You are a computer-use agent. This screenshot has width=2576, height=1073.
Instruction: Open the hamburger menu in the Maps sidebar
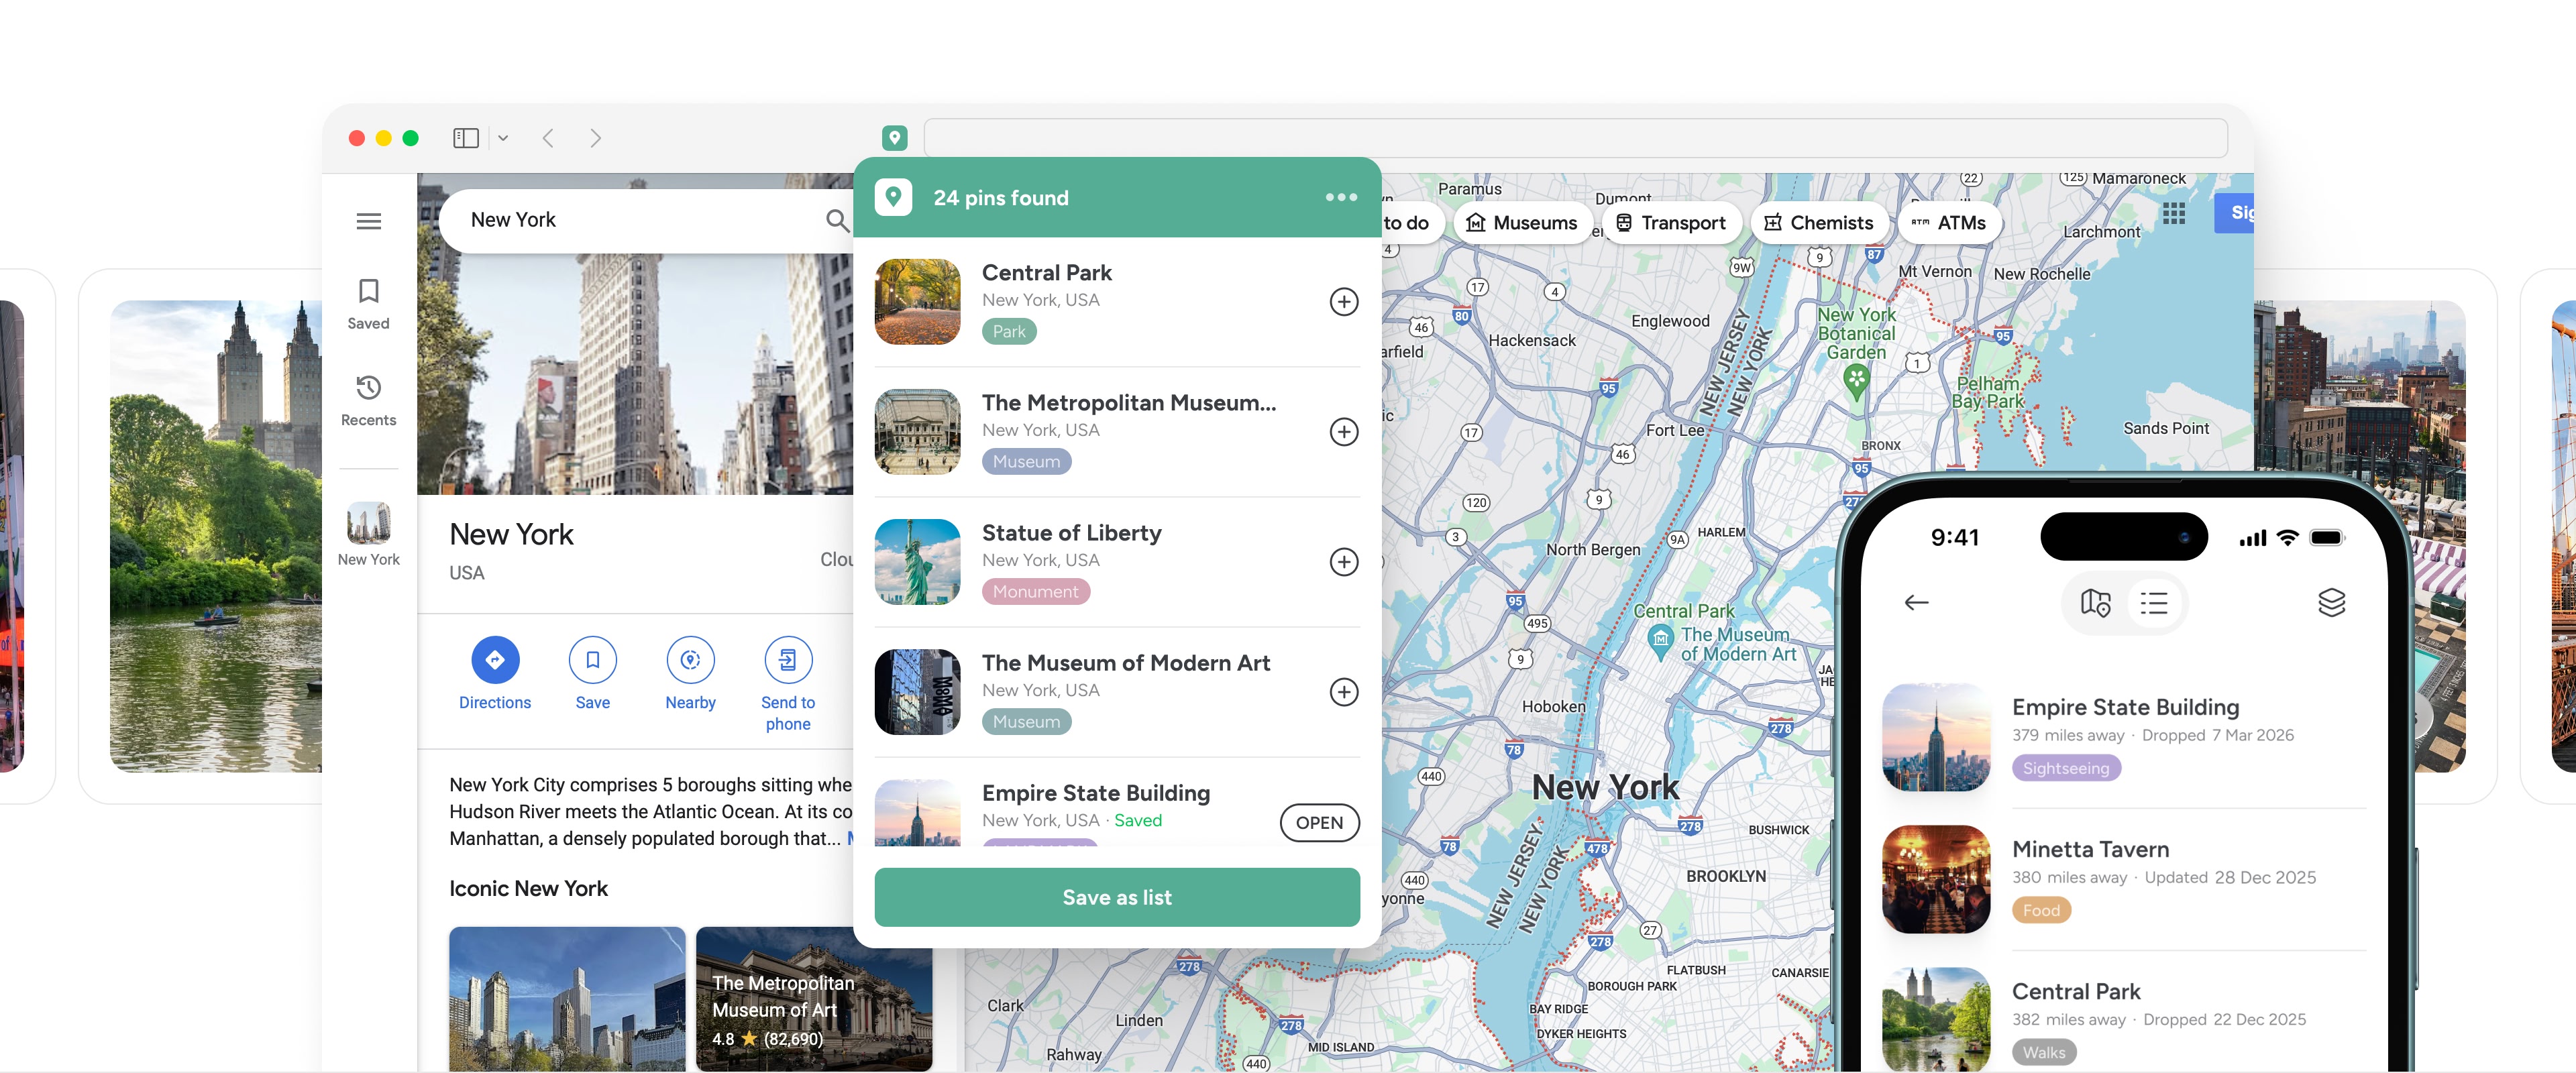[369, 220]
